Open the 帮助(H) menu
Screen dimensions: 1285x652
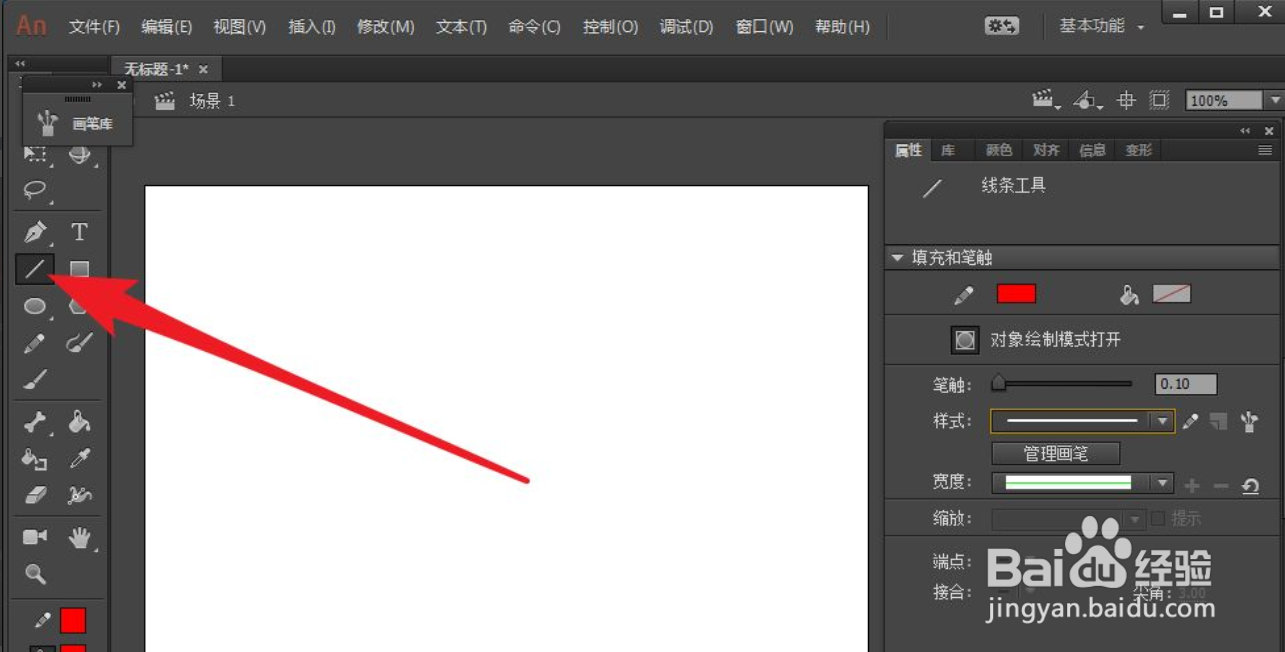pos(842,27)
